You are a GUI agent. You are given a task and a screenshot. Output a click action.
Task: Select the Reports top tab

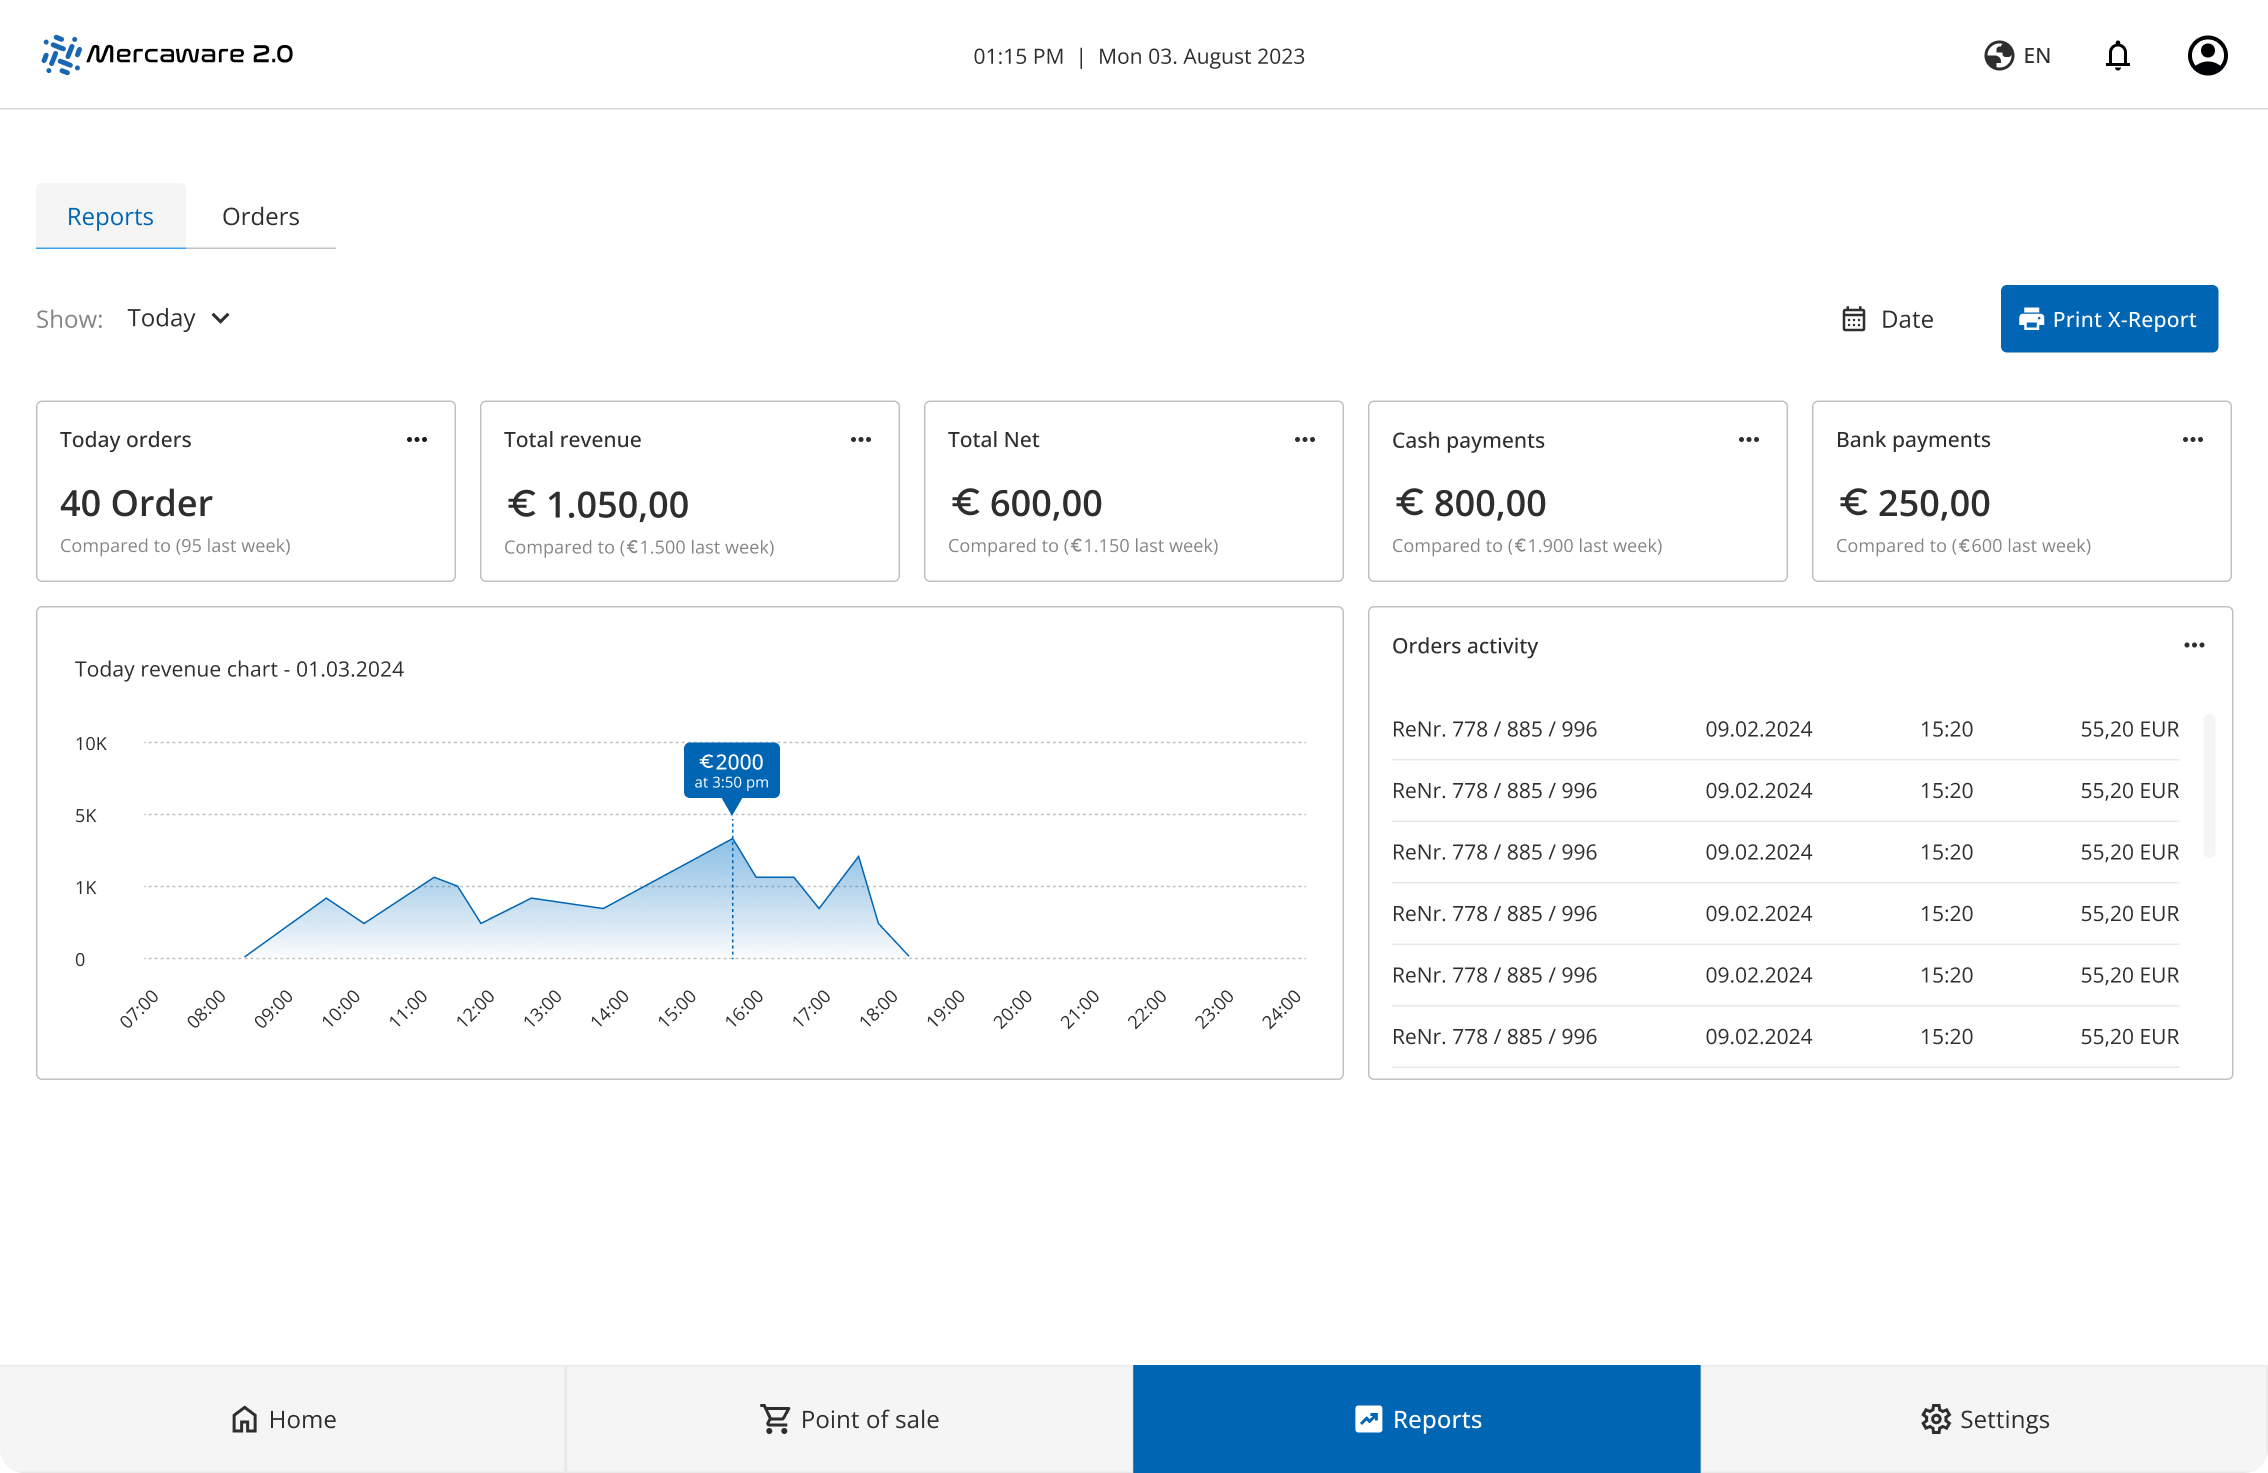point(110,216)
